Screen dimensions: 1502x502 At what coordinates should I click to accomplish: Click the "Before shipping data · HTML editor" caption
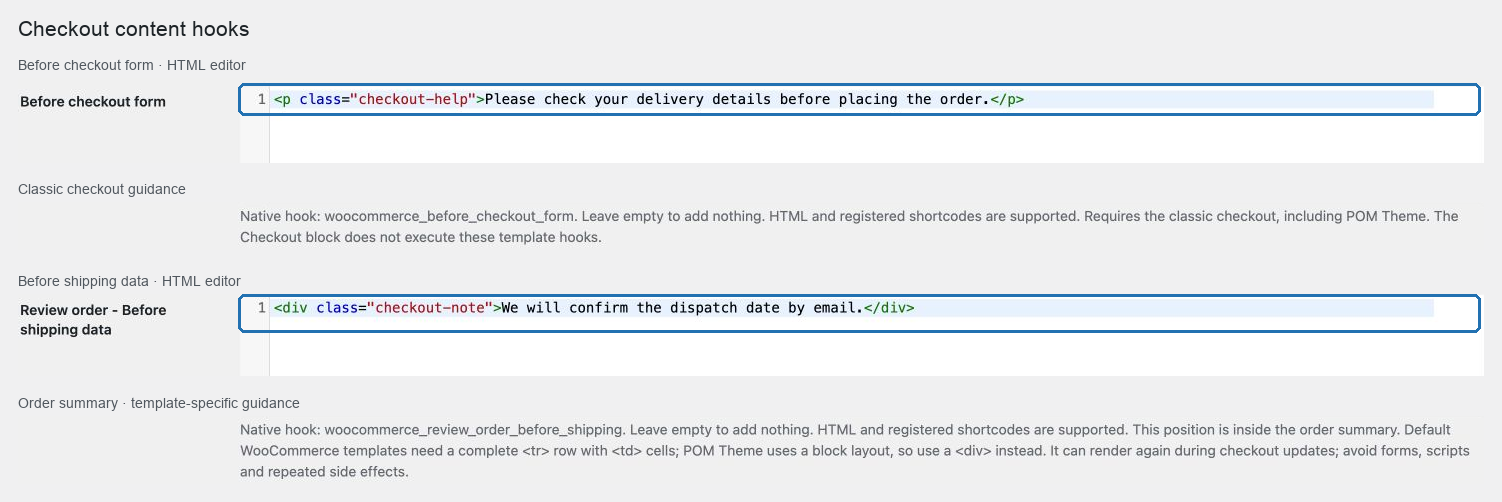[129, 281]
